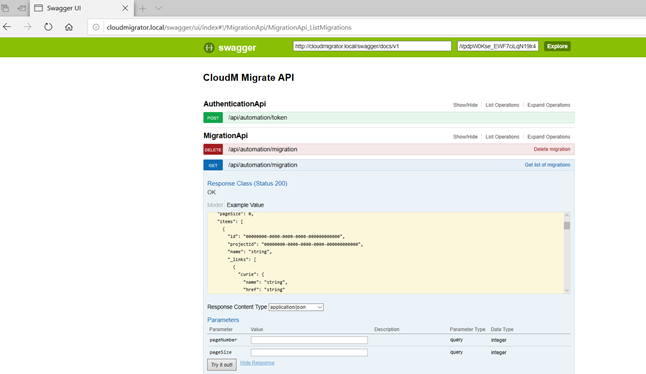Click the scroll down arrow of example box
The height and width of the screenshot is (374, 646).
click(x=567, y=290)
